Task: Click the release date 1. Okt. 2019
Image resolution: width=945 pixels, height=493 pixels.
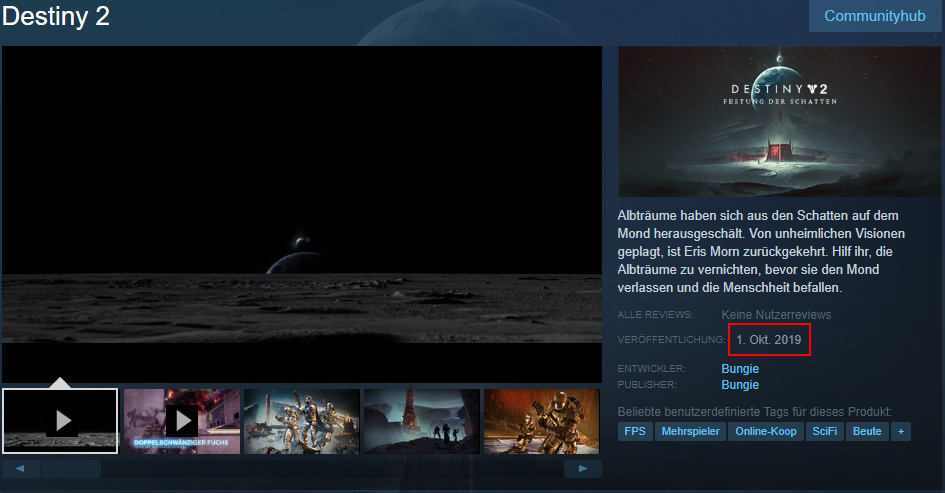Action: tap(769, 339)
